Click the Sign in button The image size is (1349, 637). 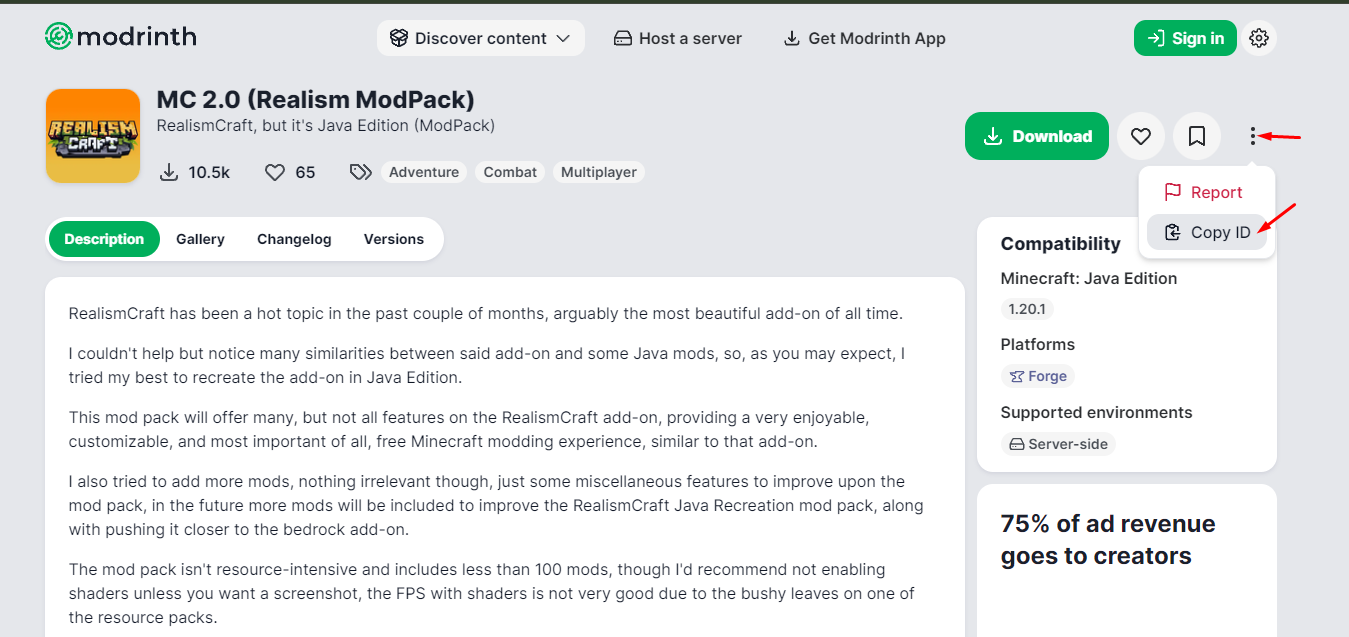coord(1185,38)
